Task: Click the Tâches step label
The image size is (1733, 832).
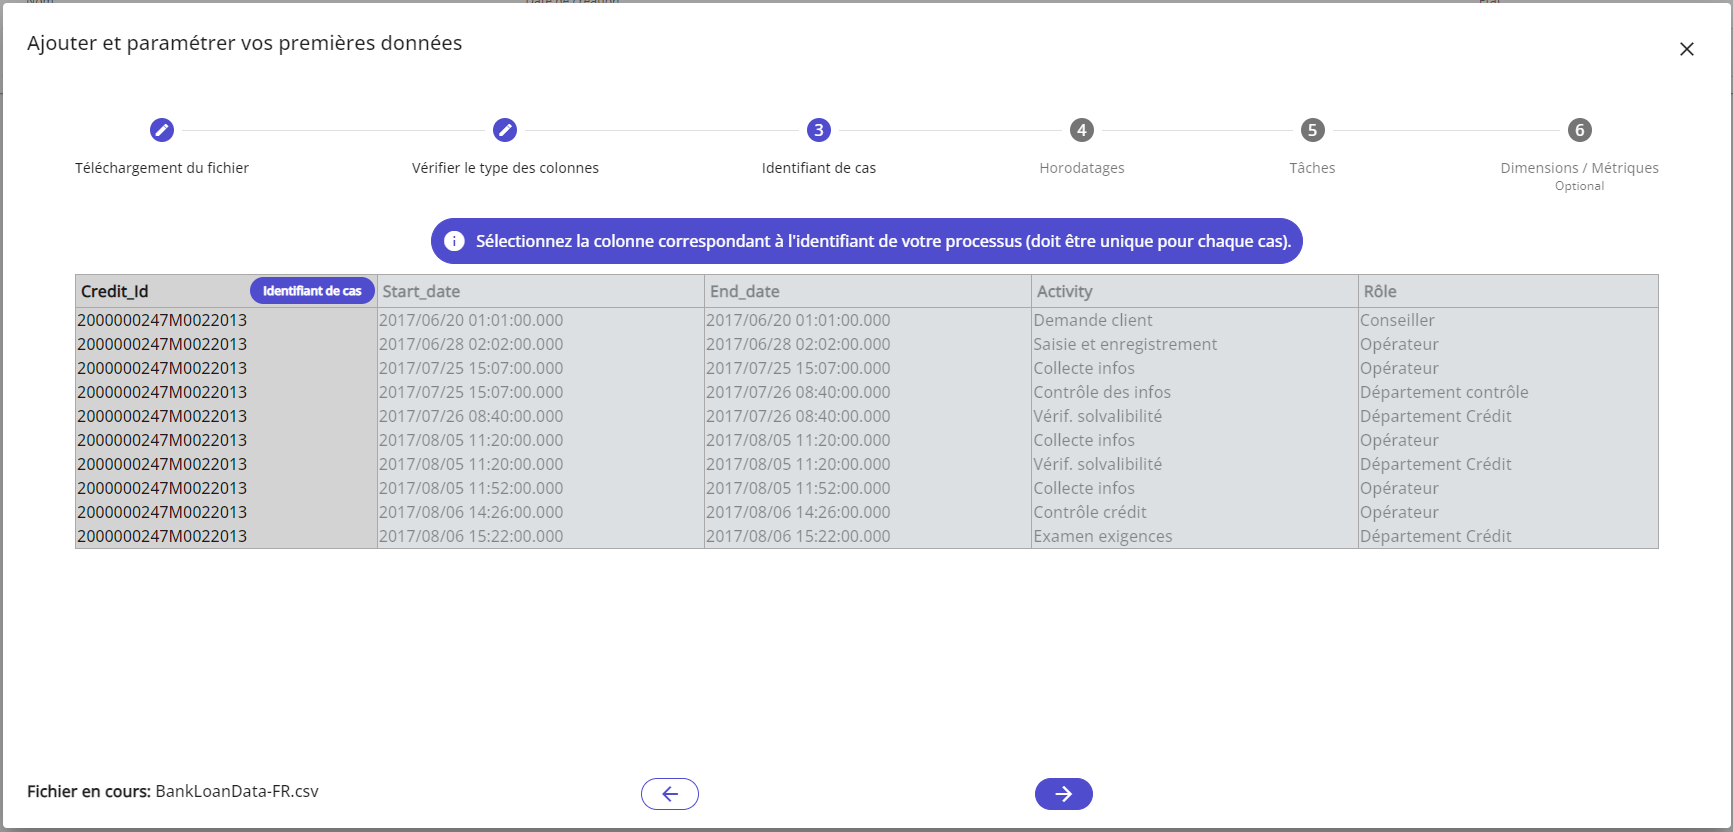Action: pyautogui.click(x=1312, y=168)
